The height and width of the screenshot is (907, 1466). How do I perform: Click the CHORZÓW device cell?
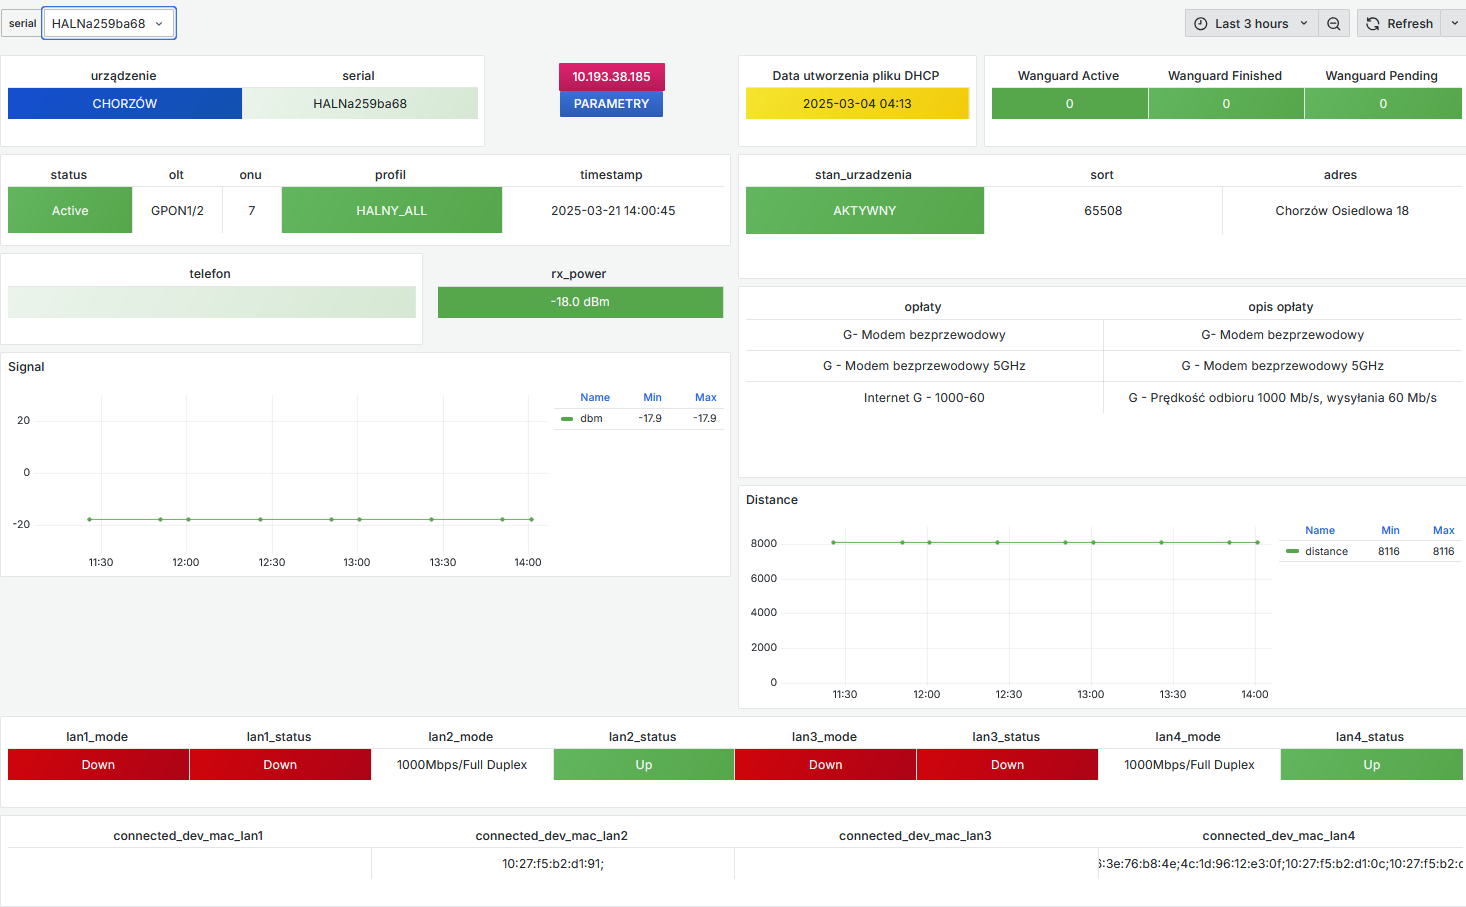pyautogui.click(x=125, y=104)
